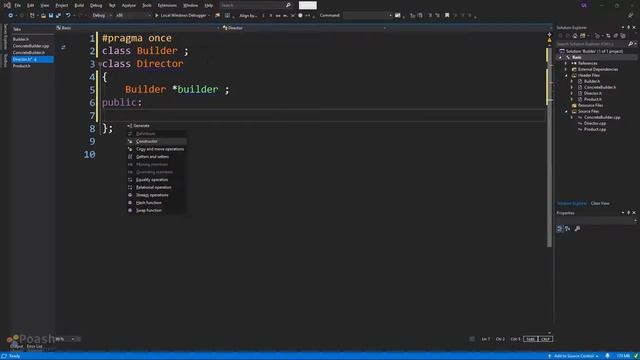Viewport: 640px width, 360px height.
Task: Open the Extensions menu
Action: (x=167, y=5)
